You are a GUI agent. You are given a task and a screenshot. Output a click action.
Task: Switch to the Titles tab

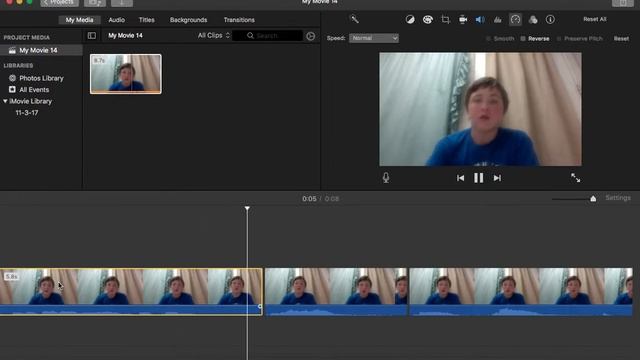pos(147,20)
